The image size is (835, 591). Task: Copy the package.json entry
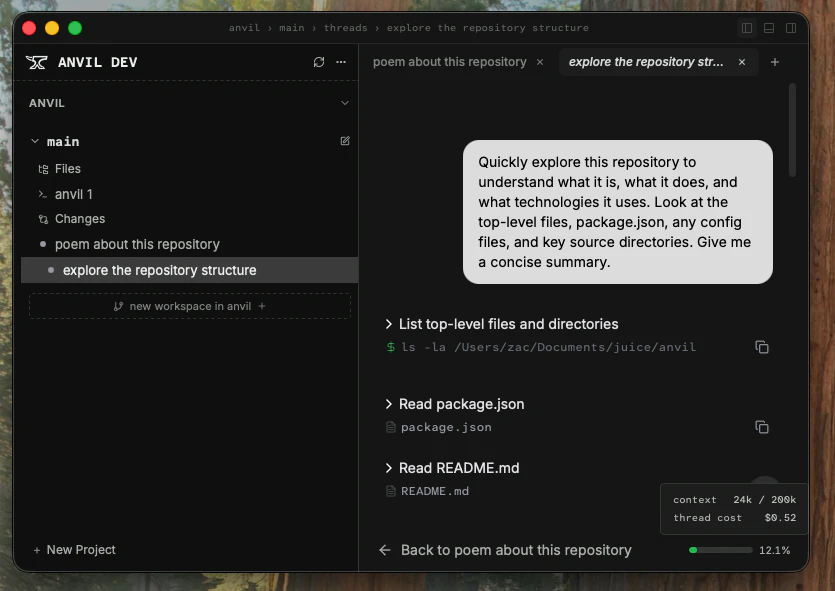click(x=762, y=427)
